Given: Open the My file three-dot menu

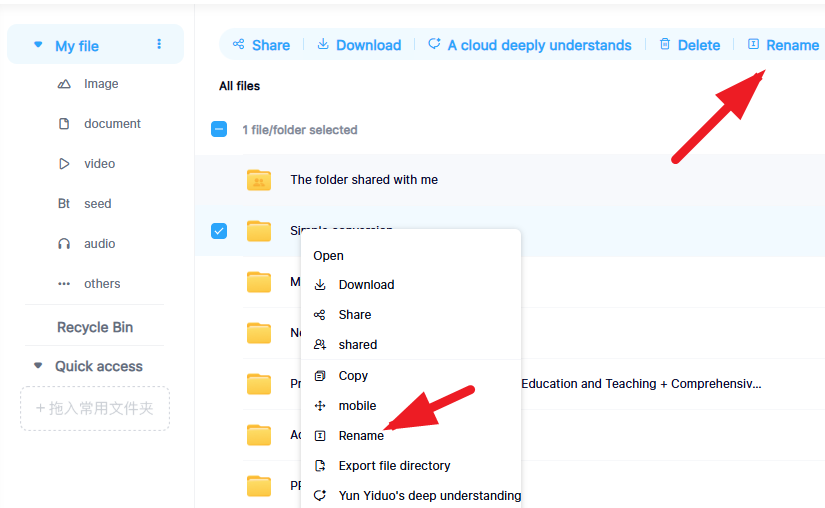Looking at the screenshot, I should click(x=159, y=44).
